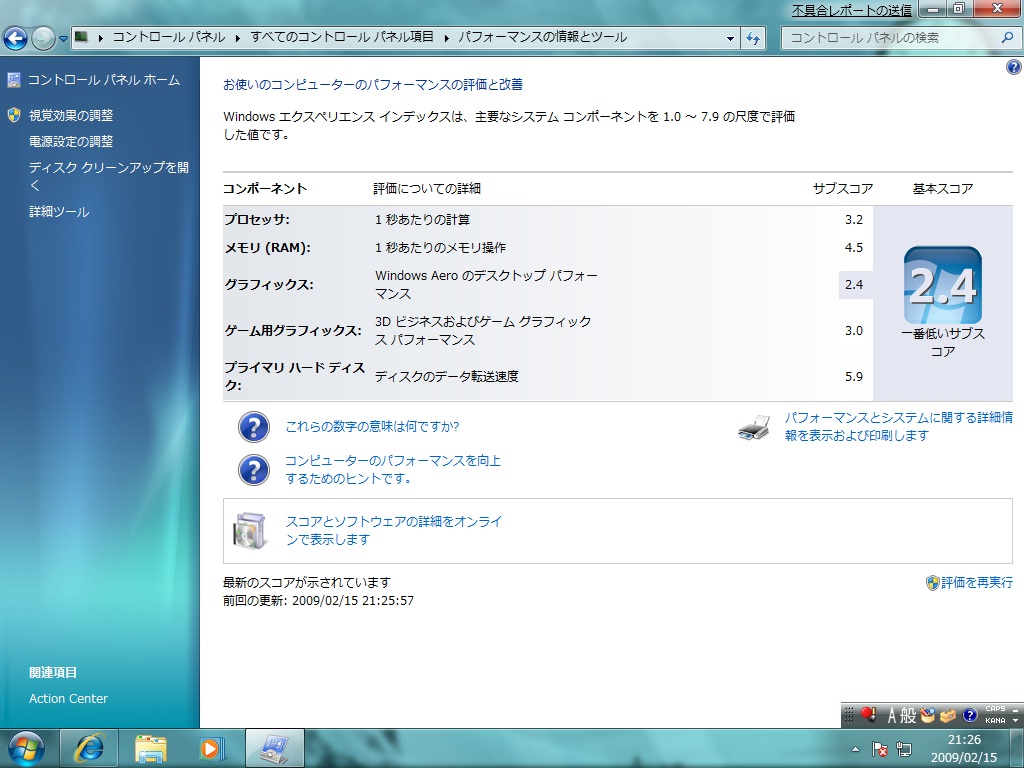Click the プロセッサ subscore 3.2
1024x768 pixels.
[854, 219]
